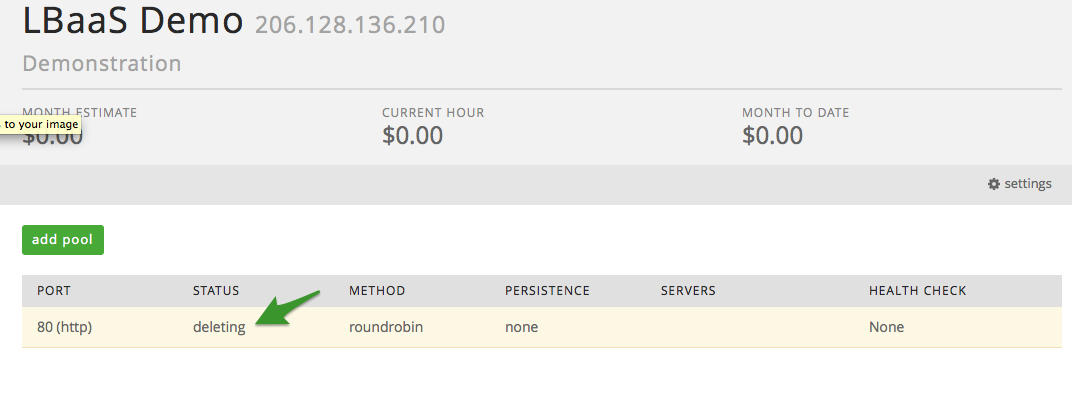The image size is (1072, 394).
Task: Click the MONTH TO DATE cost amount
Action: click(x=773, y=135)
